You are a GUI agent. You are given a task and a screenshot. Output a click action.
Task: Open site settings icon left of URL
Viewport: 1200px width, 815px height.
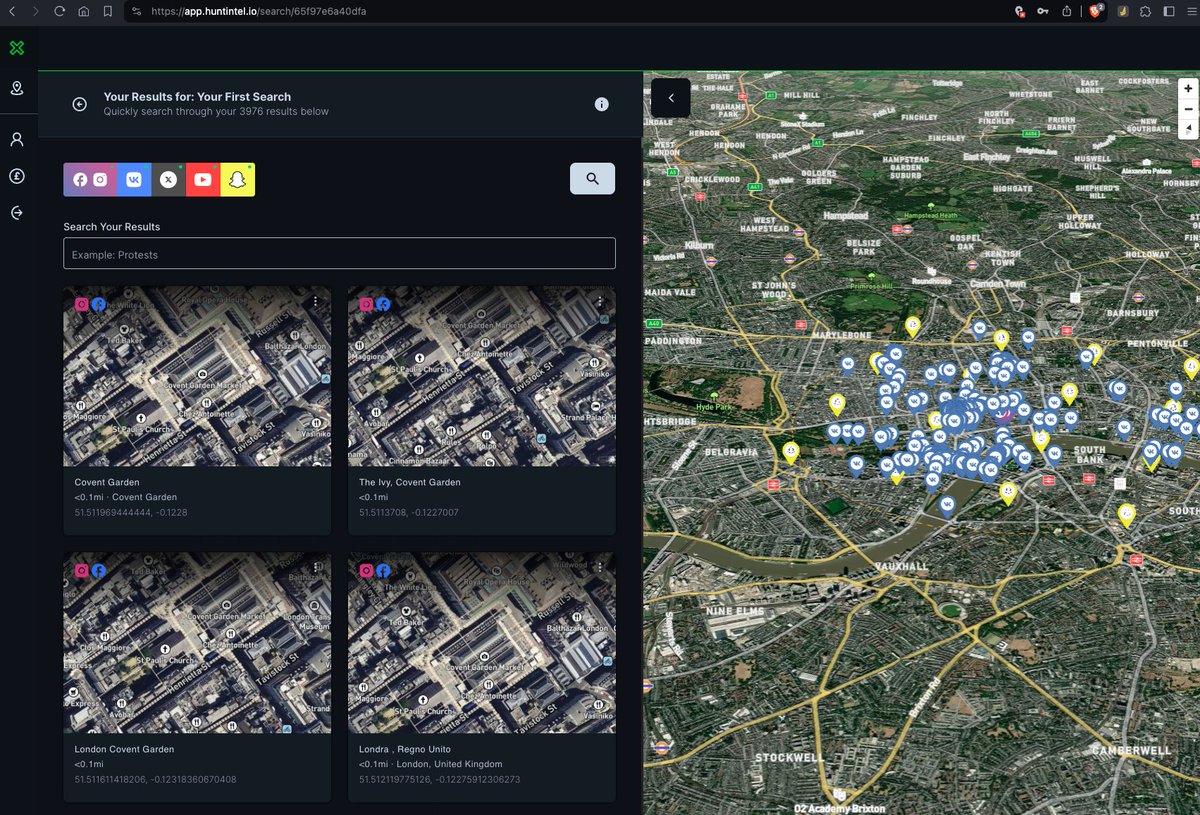pyautogui.click(x=136, y=11)
